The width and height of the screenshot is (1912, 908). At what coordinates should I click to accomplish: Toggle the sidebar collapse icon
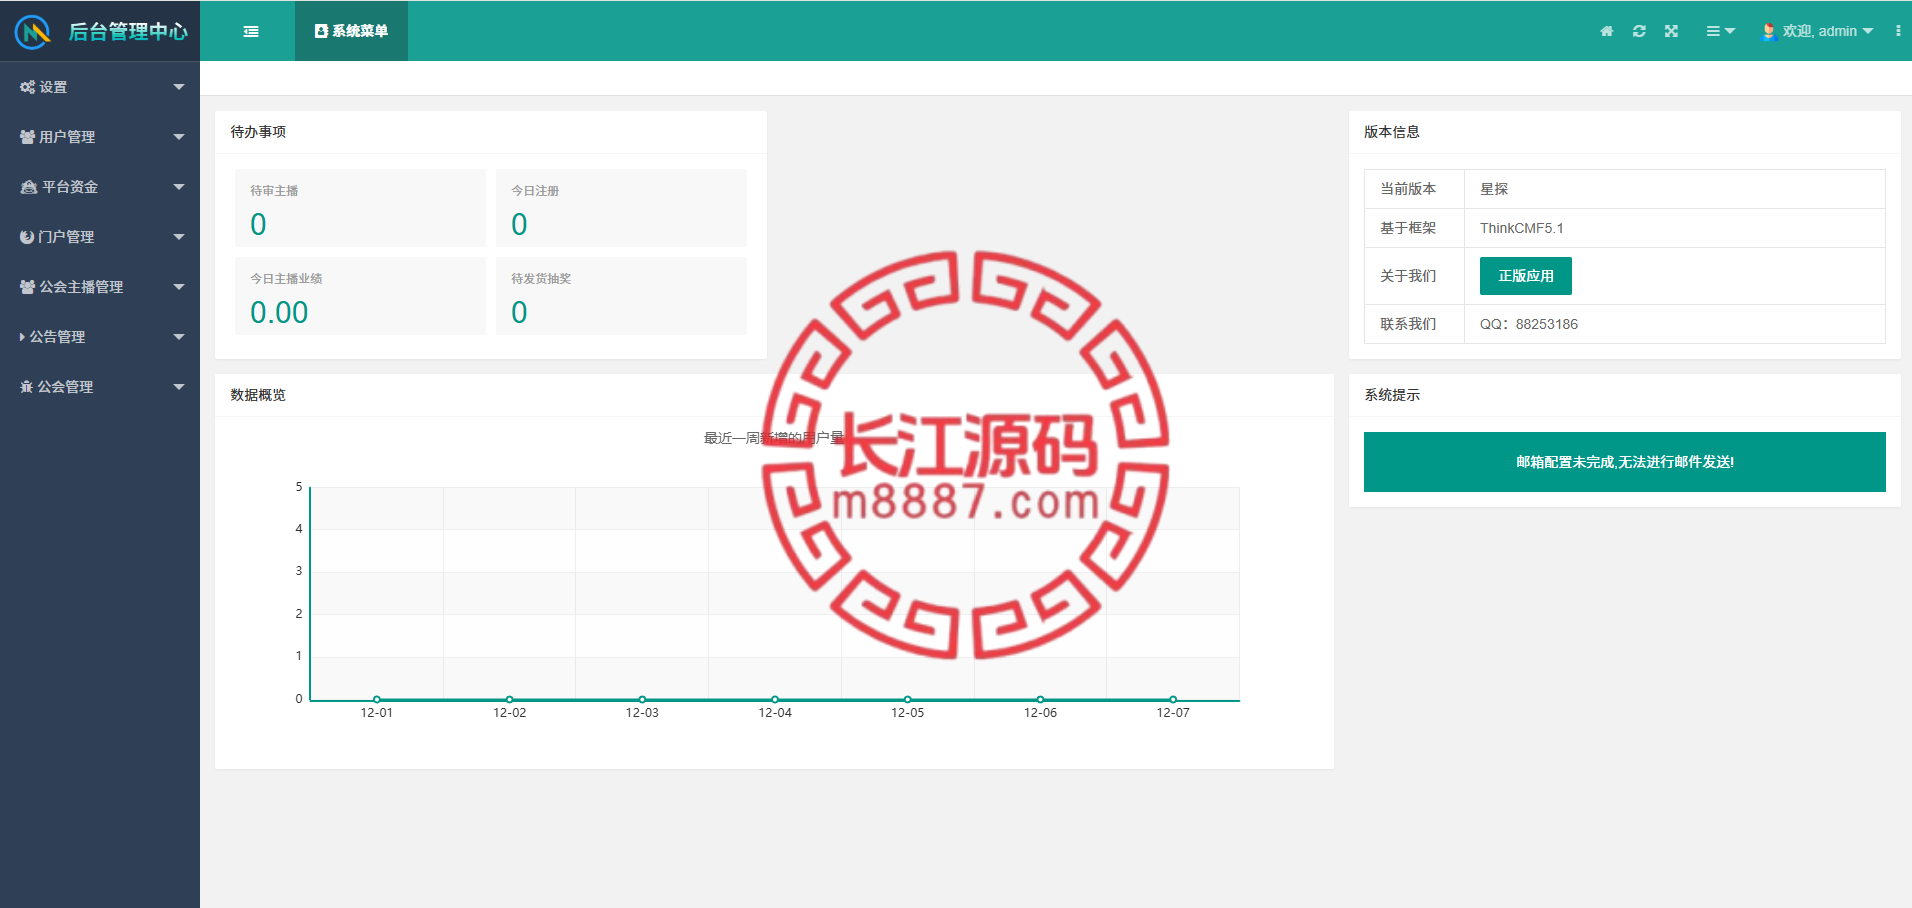click(251, 32)
